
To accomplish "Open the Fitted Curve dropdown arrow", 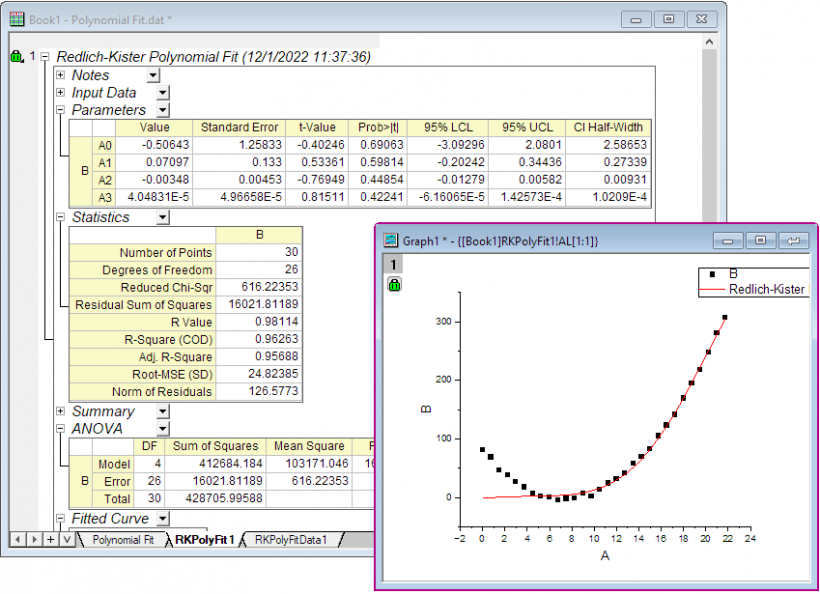I will pos(163,519).
